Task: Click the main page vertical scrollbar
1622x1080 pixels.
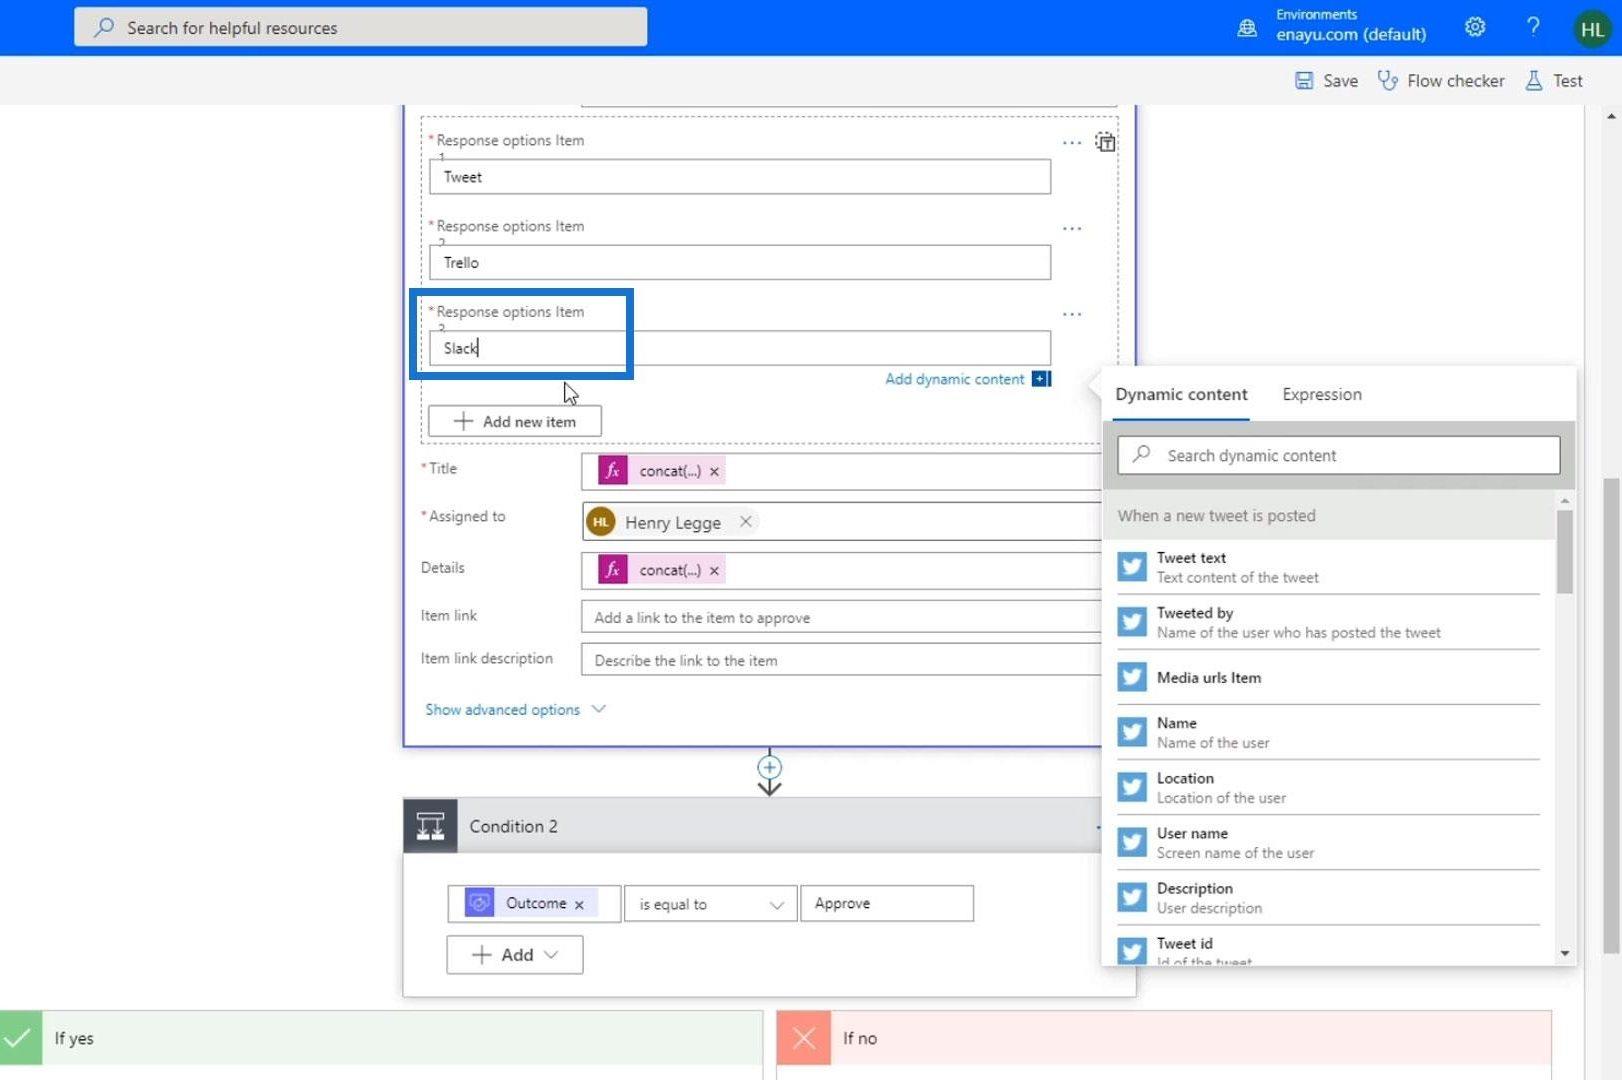Action: tap(1610, 715)
